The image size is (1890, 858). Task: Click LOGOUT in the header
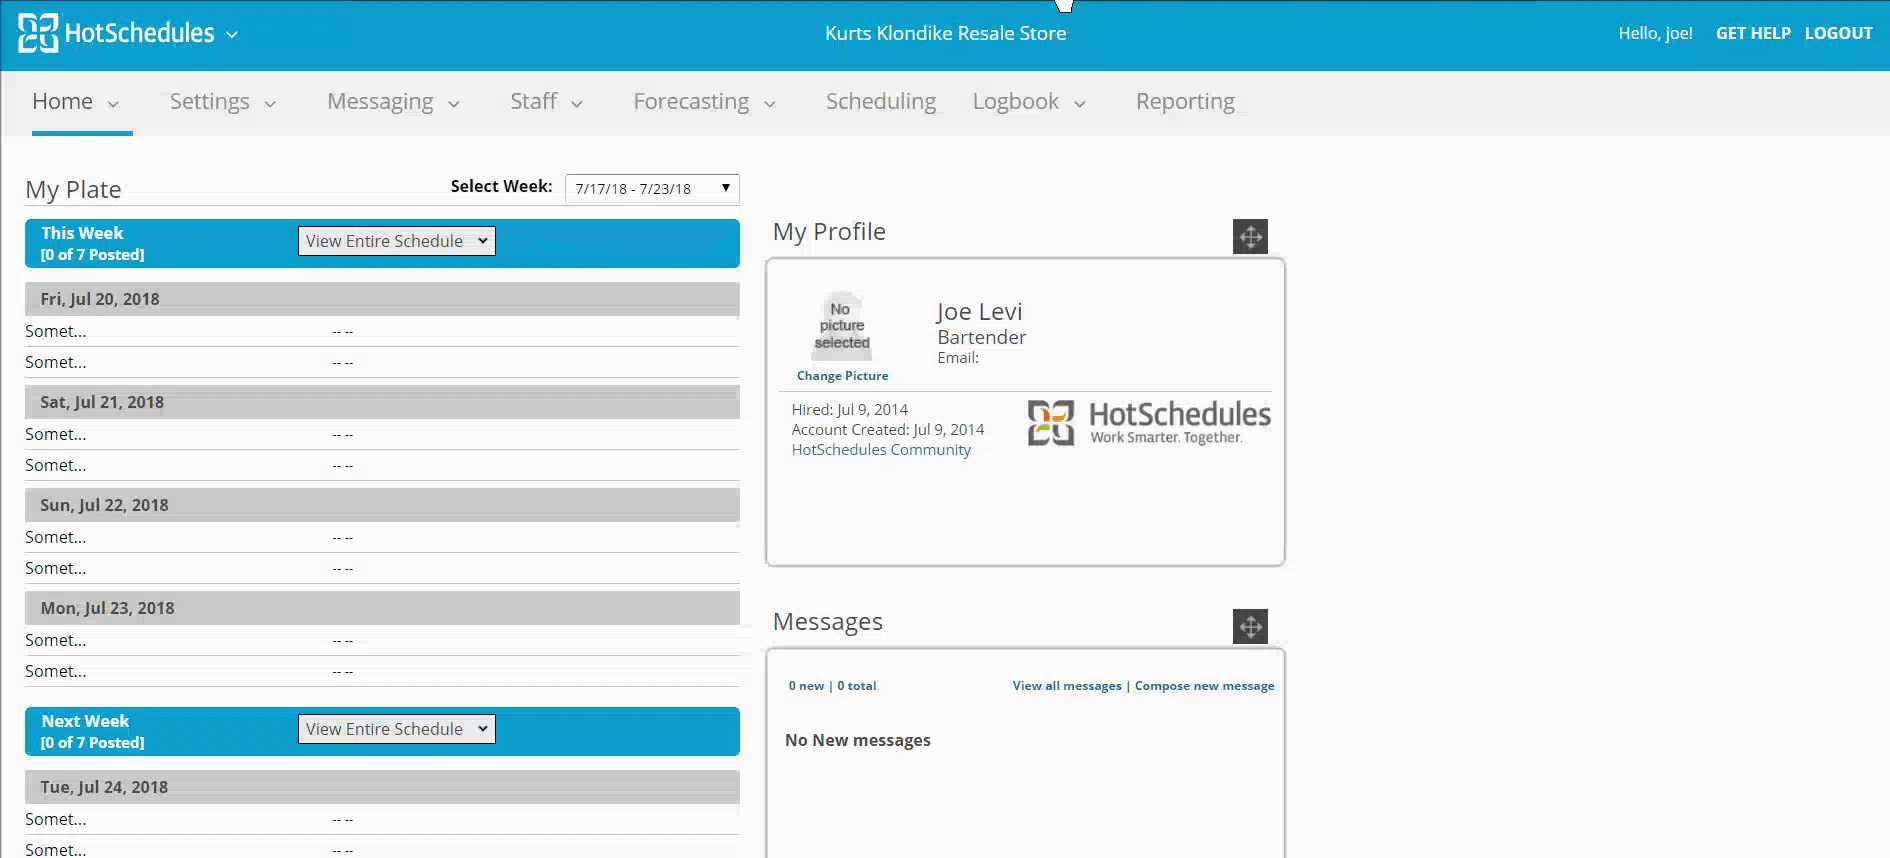[x=1838, y=33]
